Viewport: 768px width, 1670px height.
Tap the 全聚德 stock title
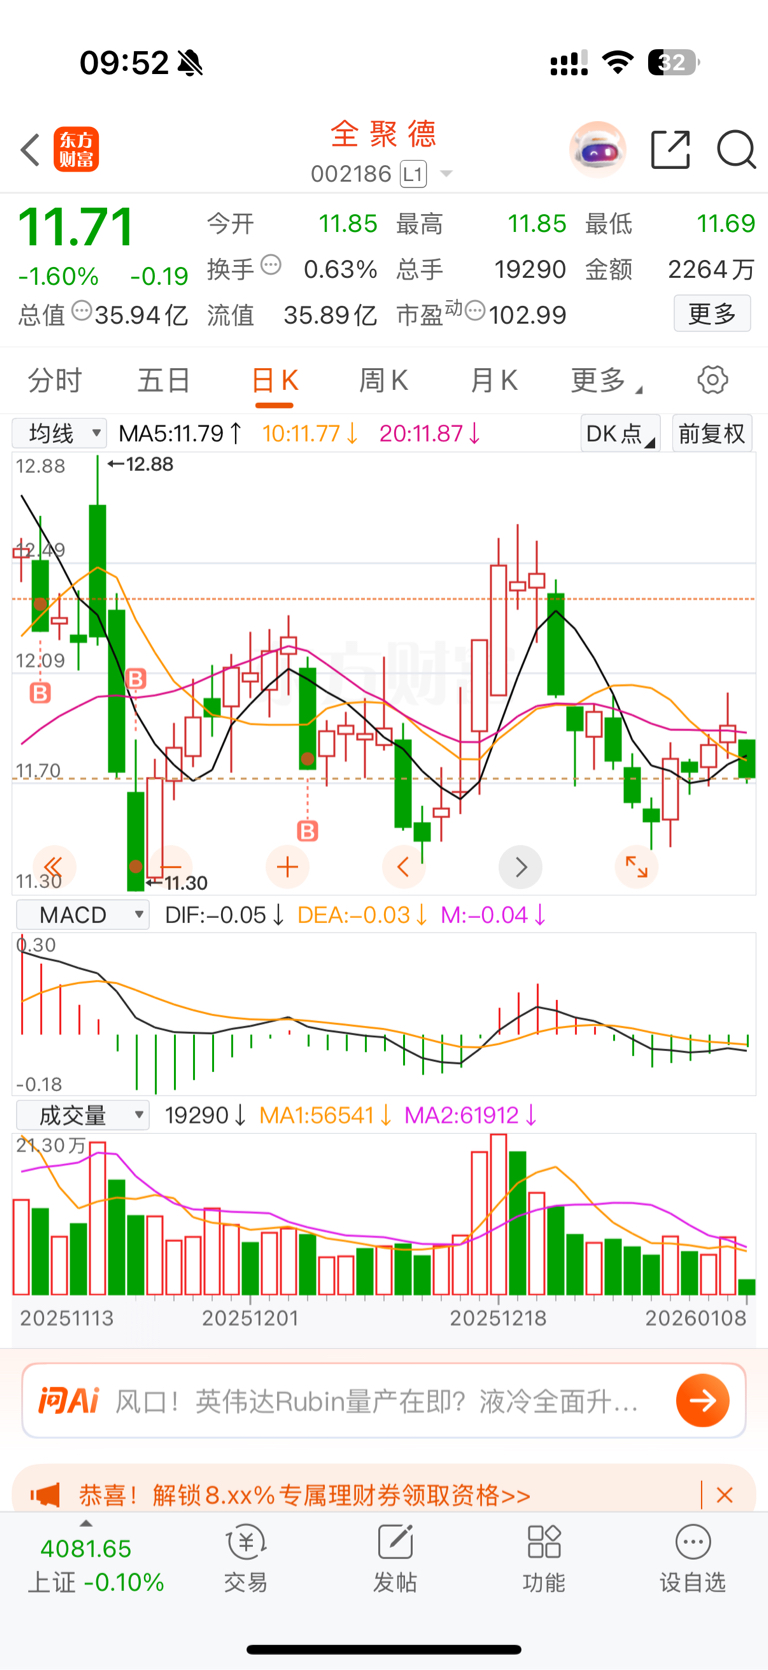pyautogui.click(x=384, y=133)
